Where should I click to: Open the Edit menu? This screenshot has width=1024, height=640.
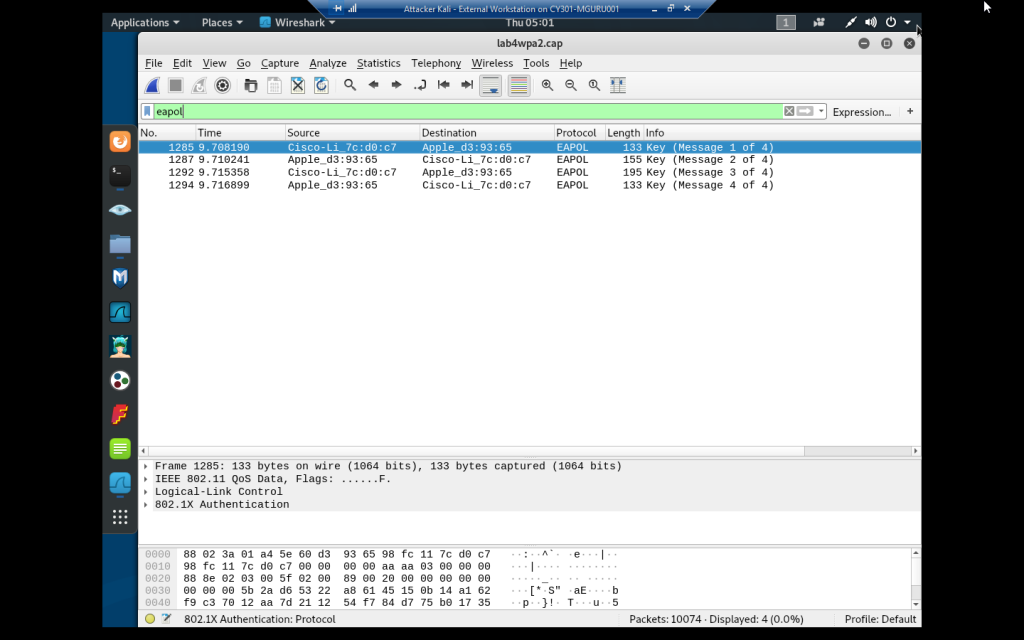pyautogui.click(x=182, y=63)
